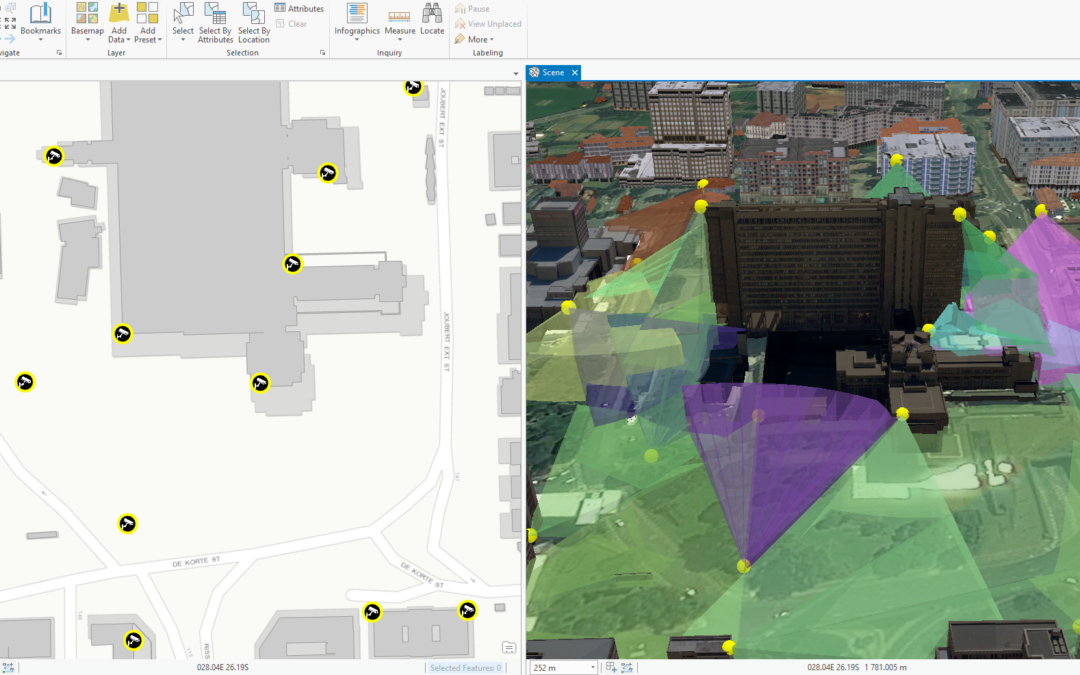This screenshot has height=675, width=1080.
Task: Click the 1 781.005 m elevation readout
Action: click(886, 667)
